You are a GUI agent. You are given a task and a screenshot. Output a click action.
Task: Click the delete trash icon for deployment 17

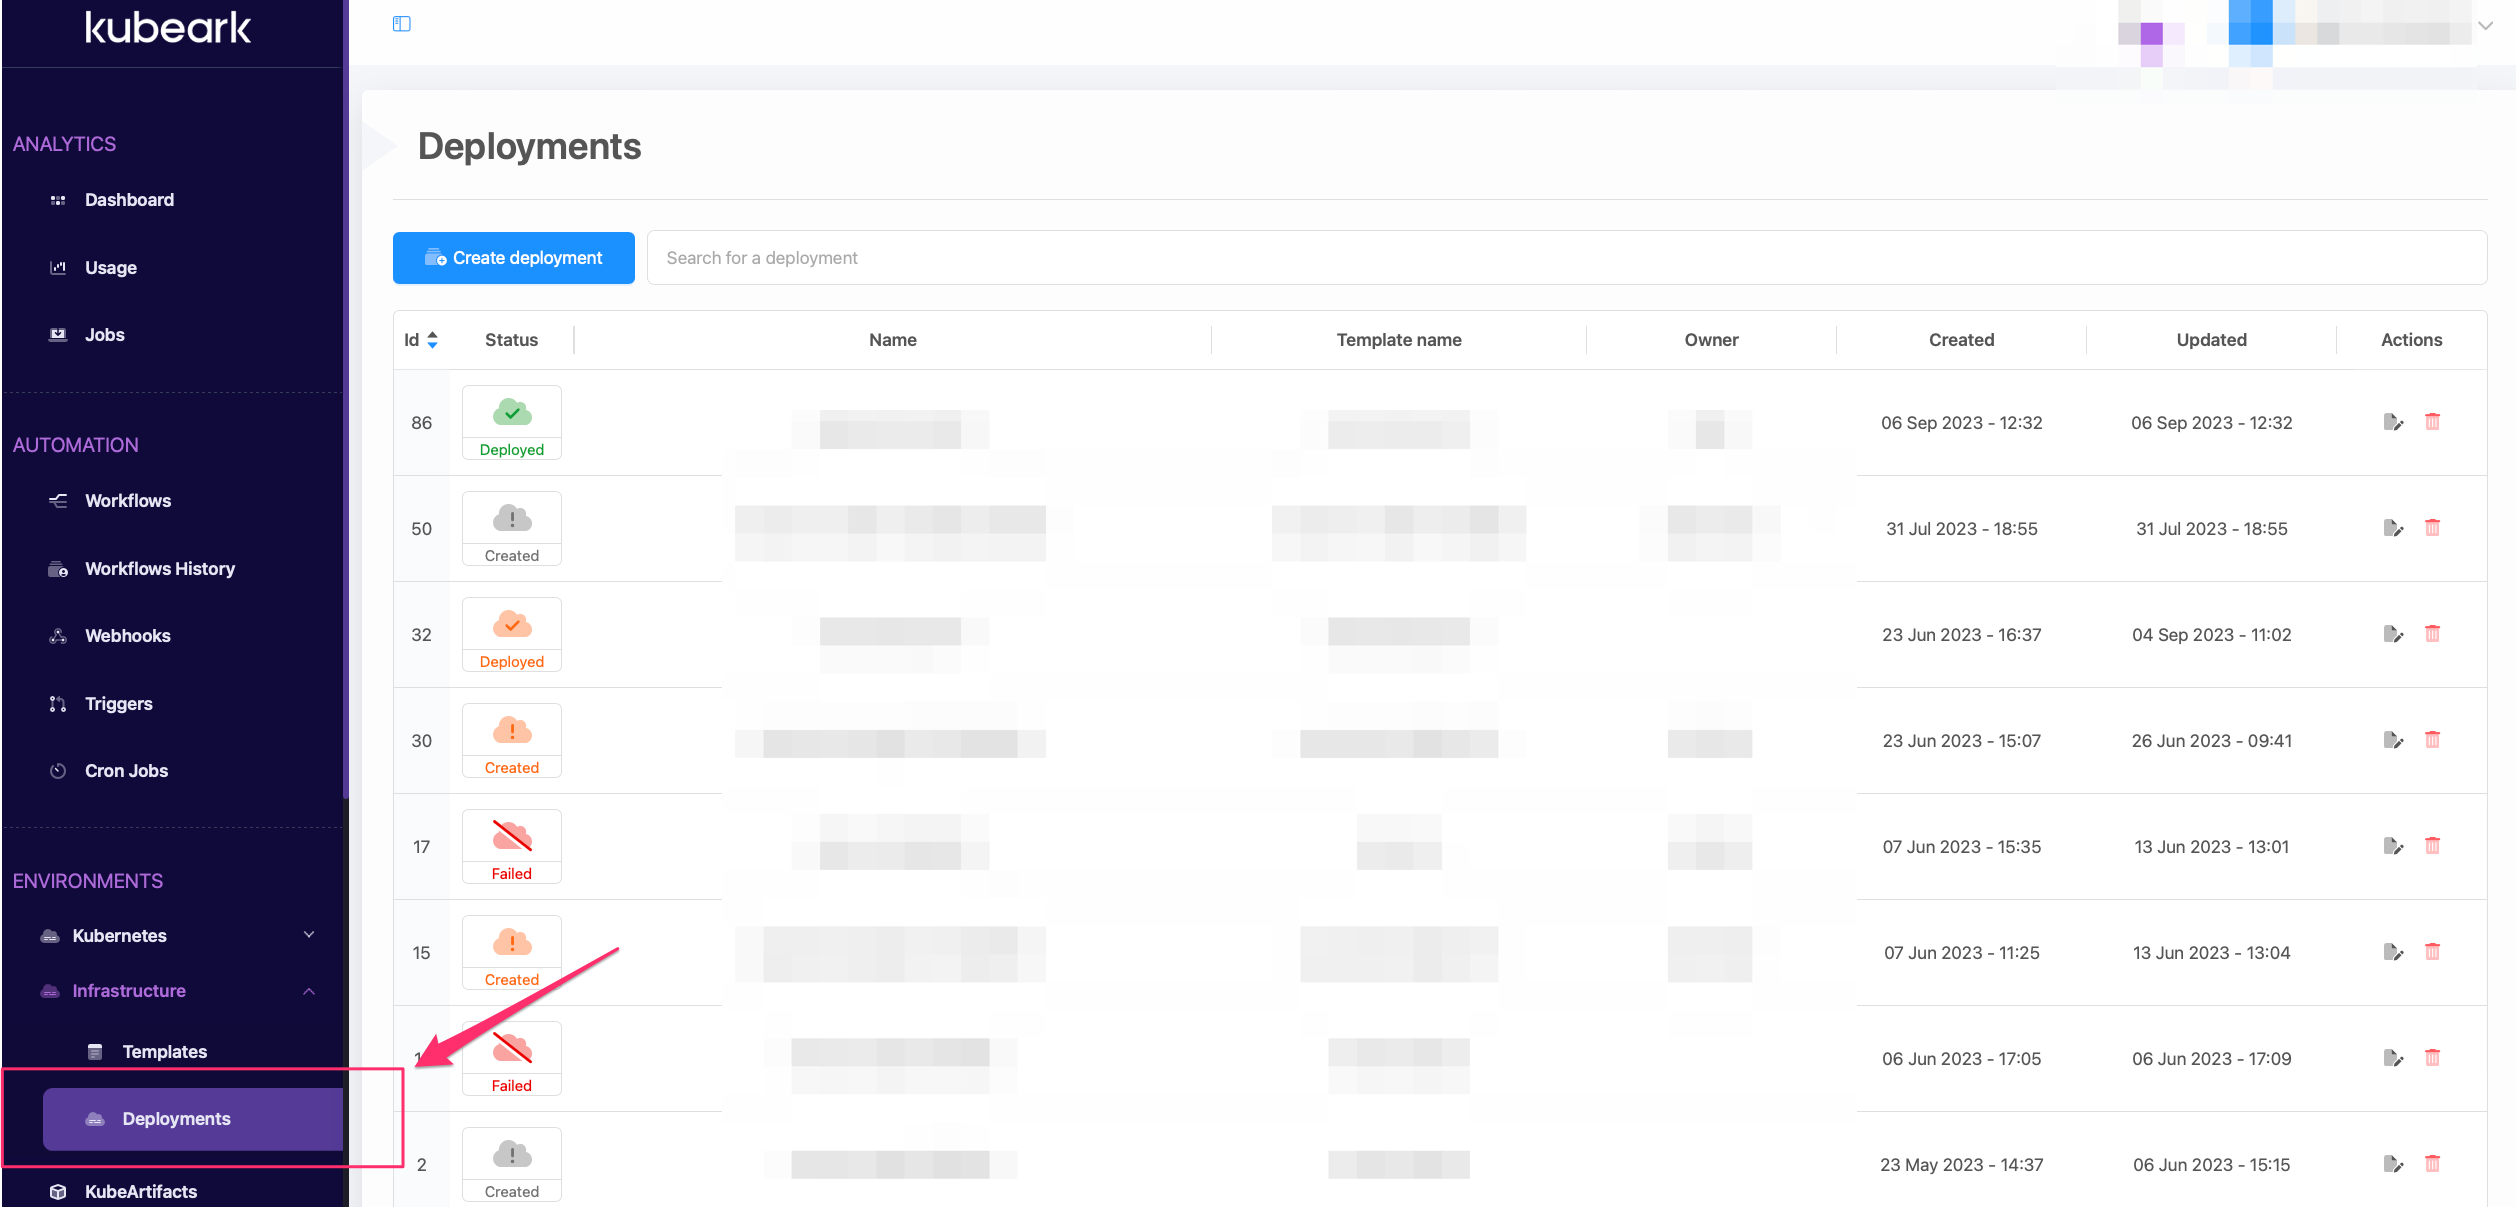tap(2433, 845)
